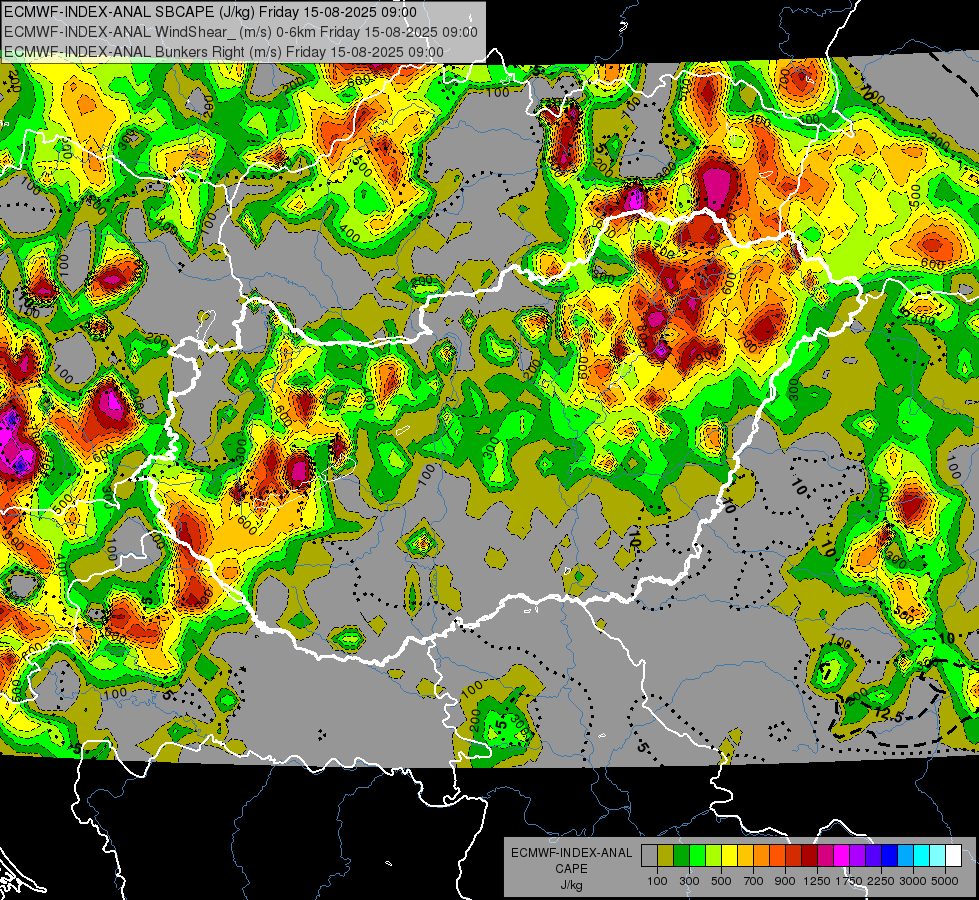Click the legend label 3000
979x900 pixels.
tap(912, 881)
